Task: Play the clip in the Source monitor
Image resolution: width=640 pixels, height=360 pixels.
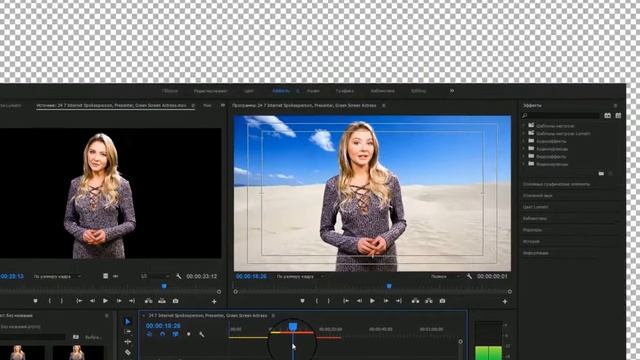Action: point(105,301)
